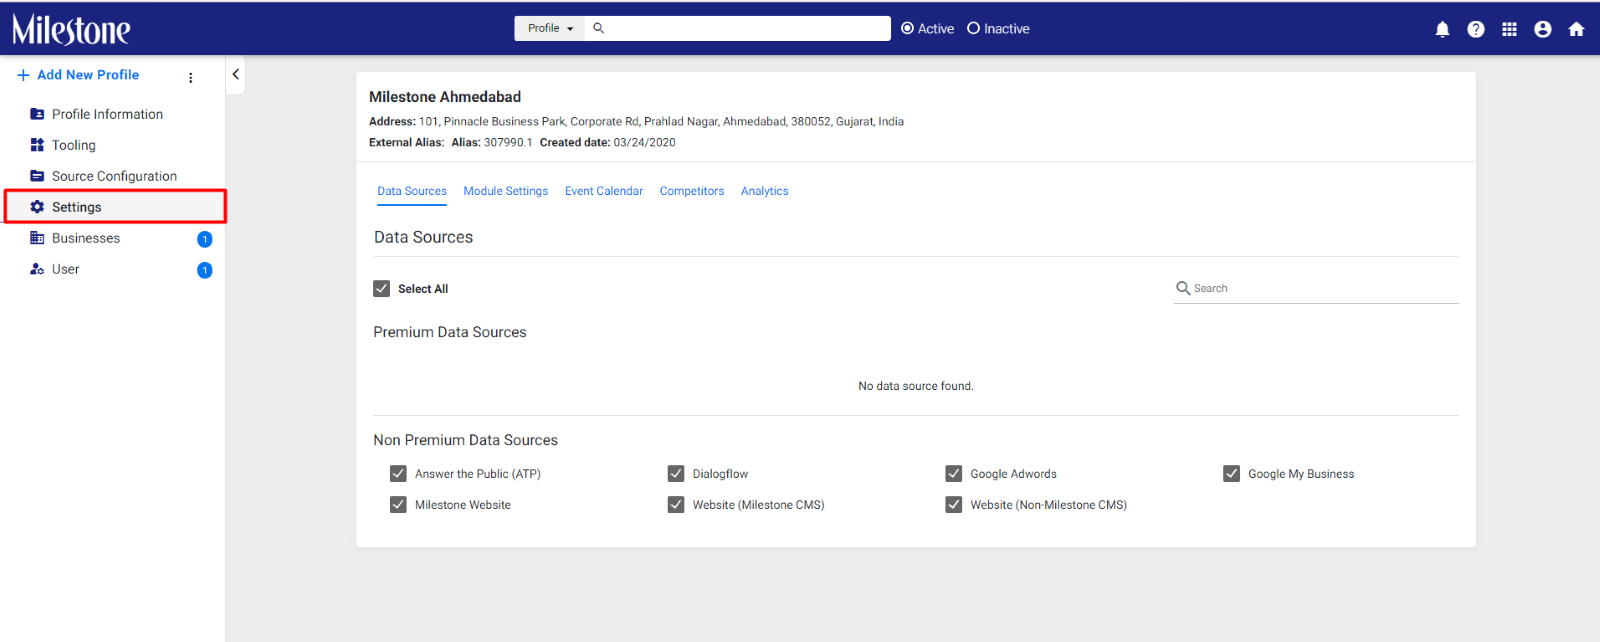Viewport: 1600px width, 642px height.
Task: Uncheck the Google Adwords data source
Action: tap(954, 474)
